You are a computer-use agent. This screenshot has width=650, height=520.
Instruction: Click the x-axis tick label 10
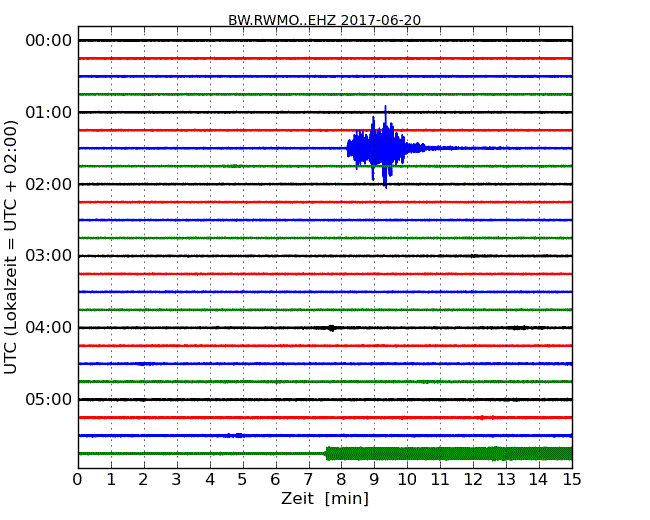pos(407,480)
